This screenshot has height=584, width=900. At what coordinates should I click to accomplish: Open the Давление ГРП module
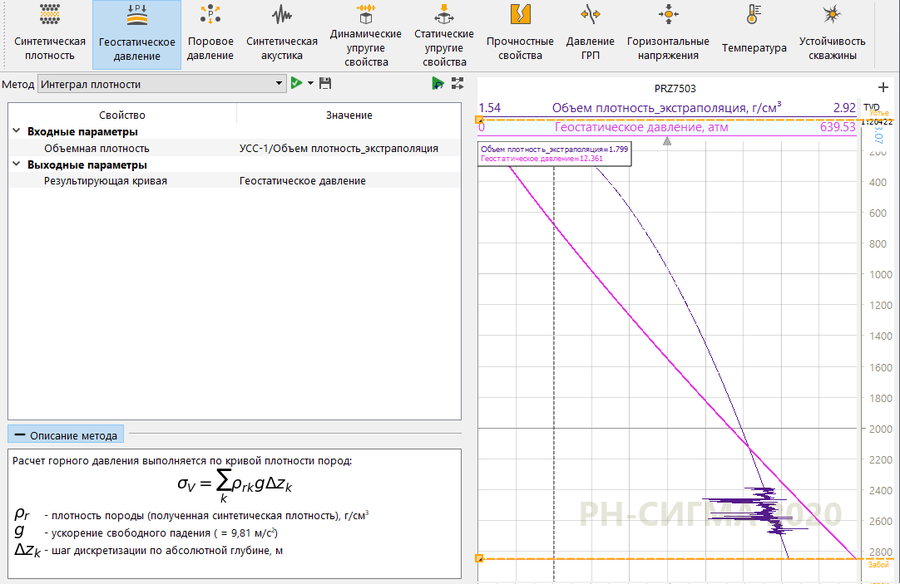pos(590,34)
